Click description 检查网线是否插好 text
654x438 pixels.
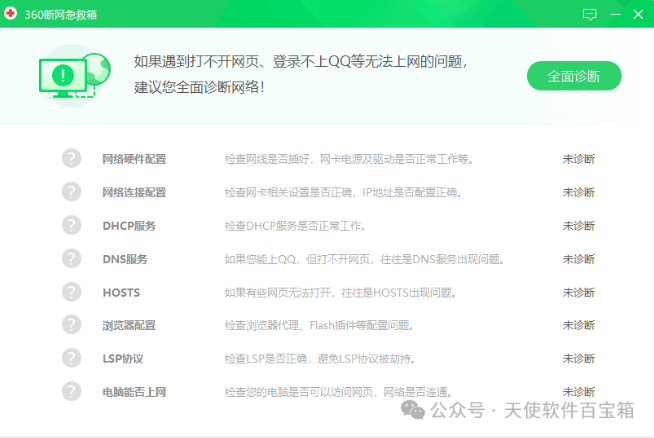(x=349, y=159)
